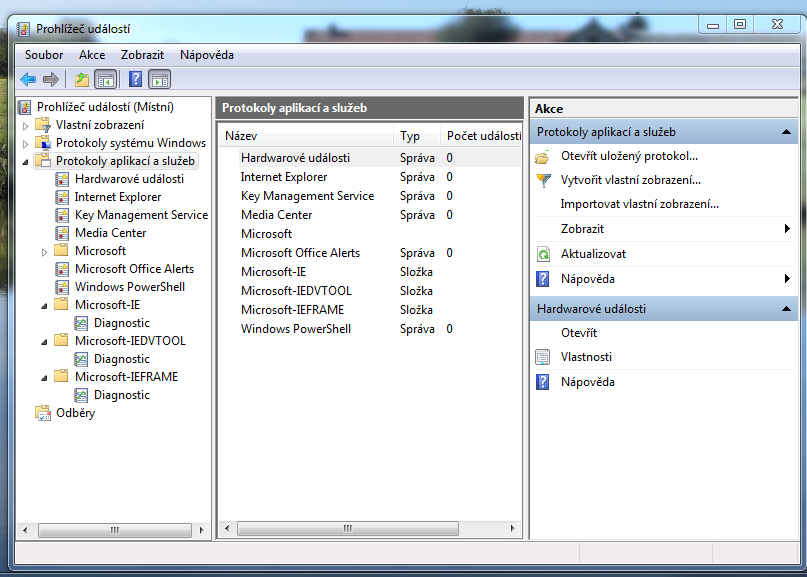Image resolution: width=807 pixels, height=577 pixels.
Task: Click the Aktualizovat refresh icon
Action: pyautogui.click(x=543, y=254)
